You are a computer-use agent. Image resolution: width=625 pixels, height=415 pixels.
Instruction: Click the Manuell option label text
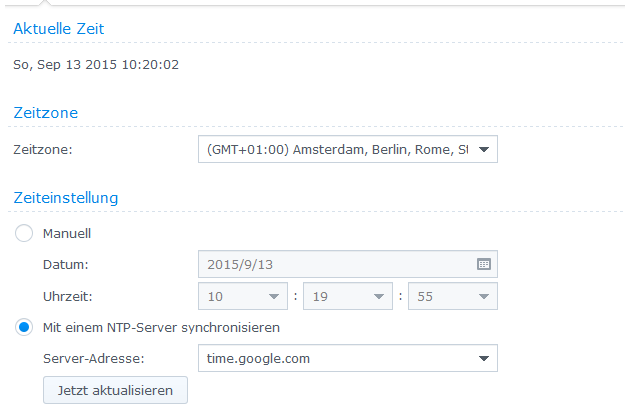(x=67, y=233)
